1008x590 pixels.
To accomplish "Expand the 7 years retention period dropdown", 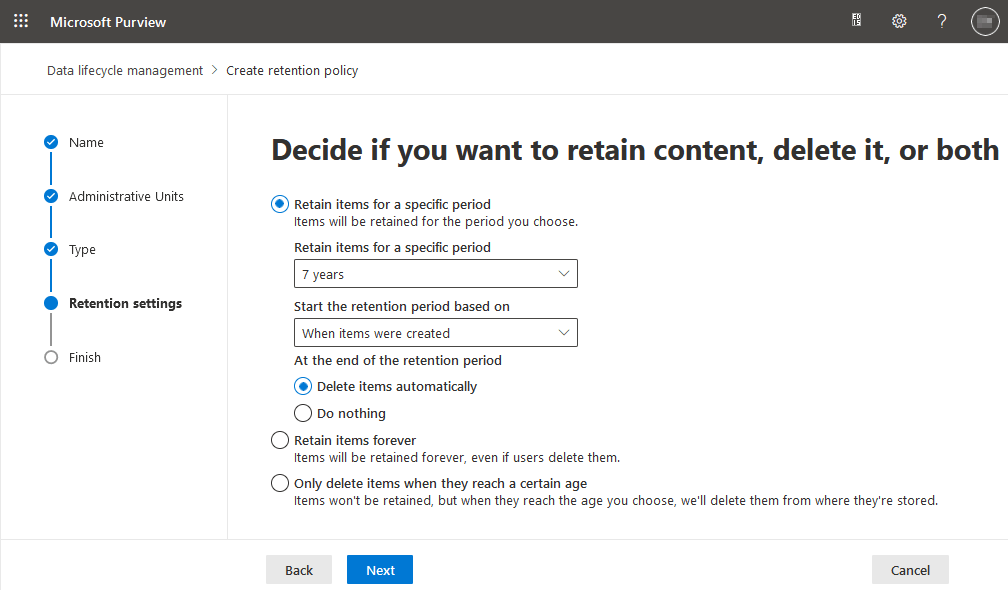I will coord(436,274).
